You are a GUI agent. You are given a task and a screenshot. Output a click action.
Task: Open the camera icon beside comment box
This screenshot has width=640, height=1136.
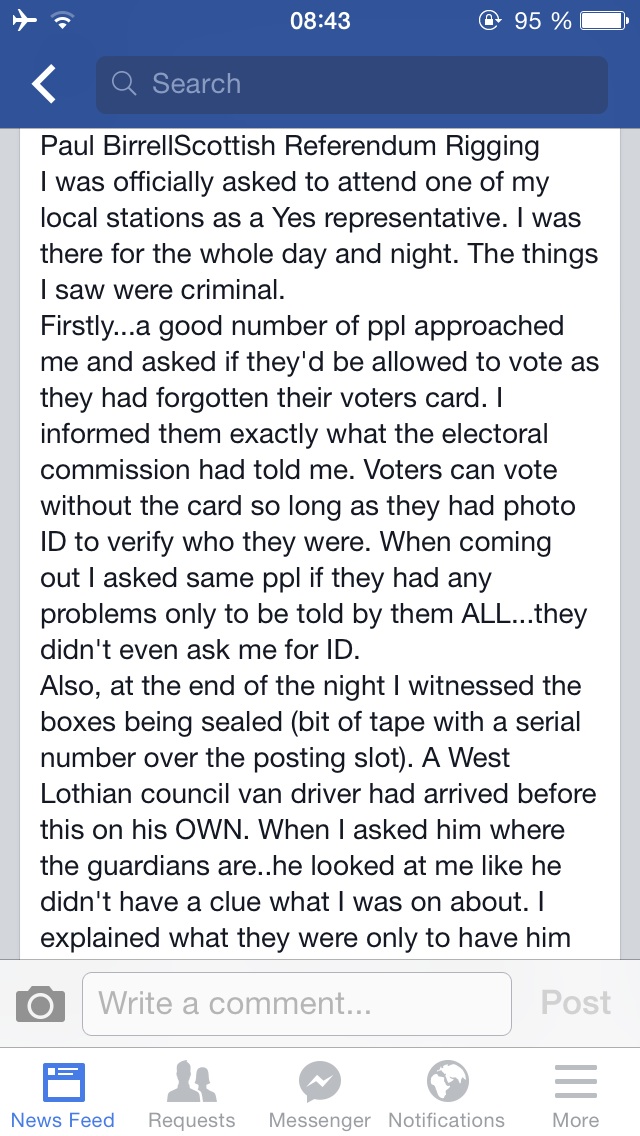tap(40, 1003)
